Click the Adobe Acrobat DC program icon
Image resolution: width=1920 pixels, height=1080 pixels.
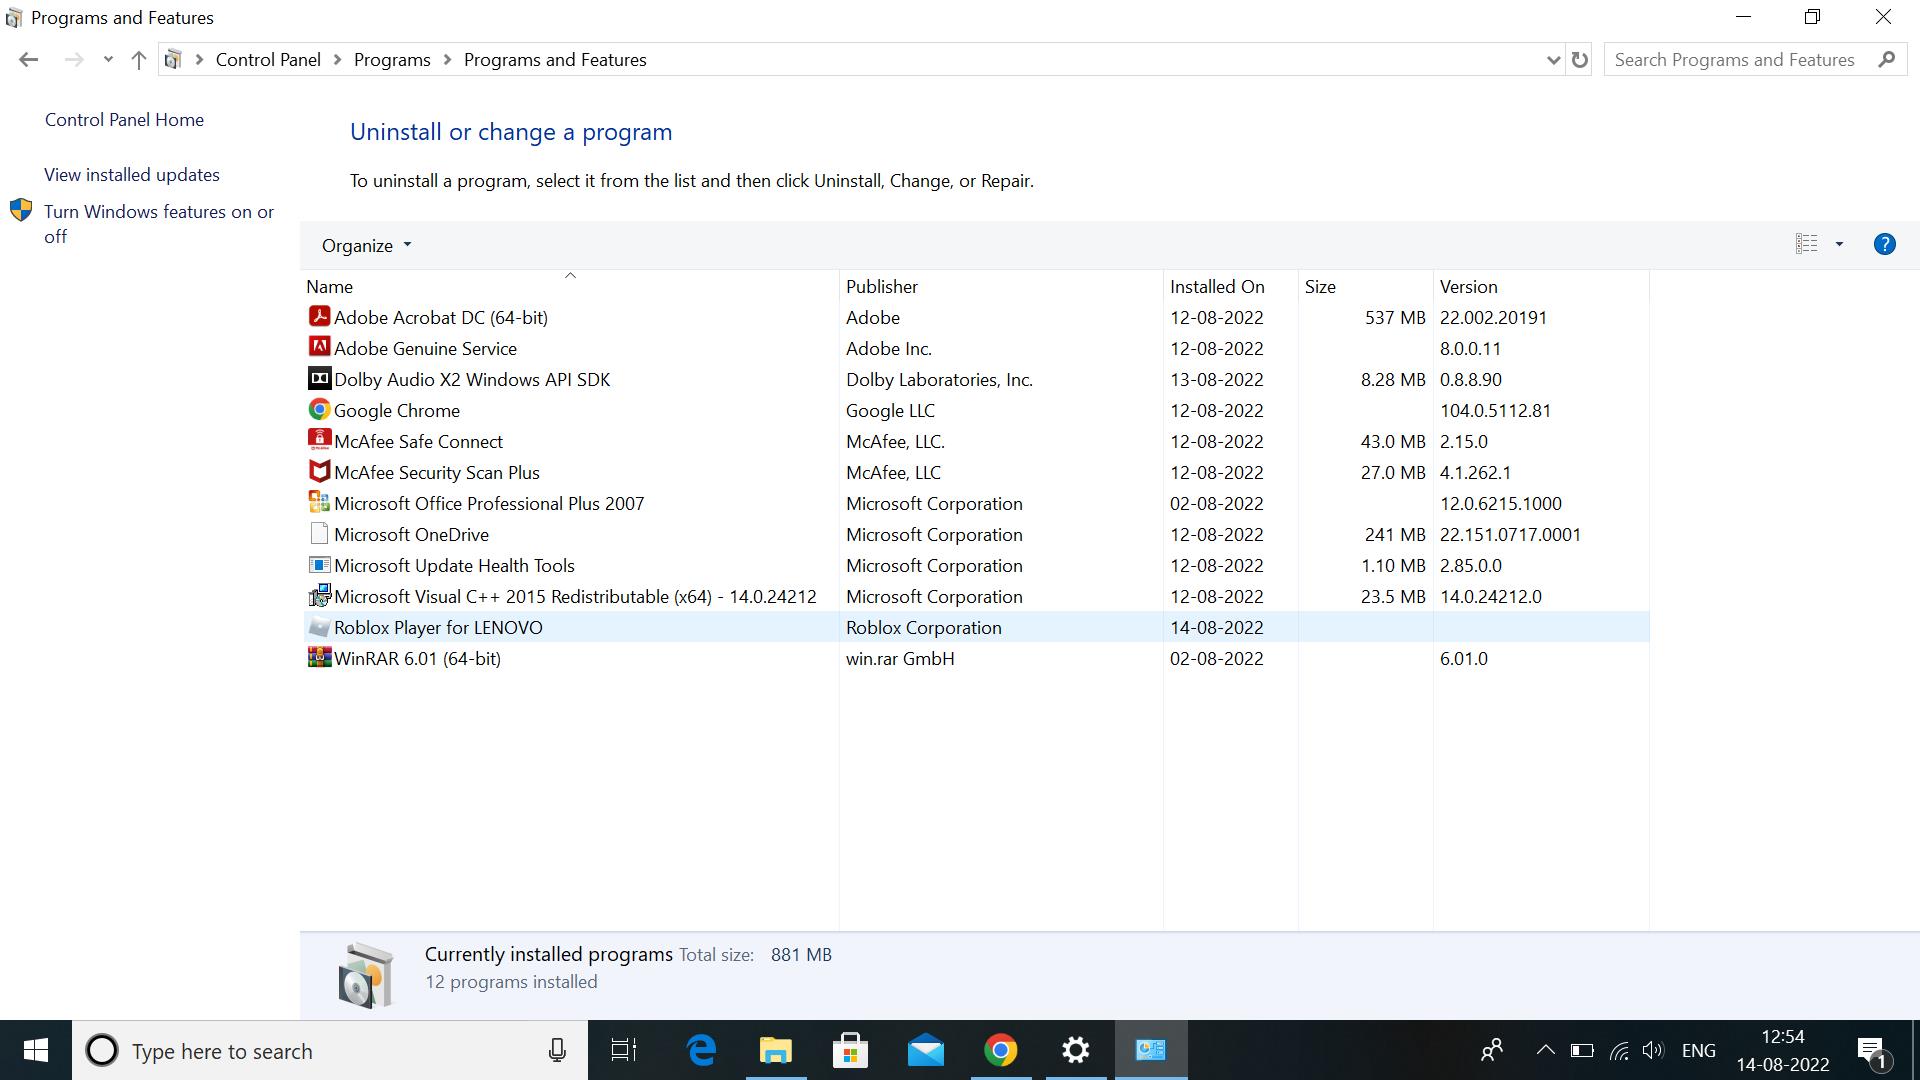tap(319, 317)
